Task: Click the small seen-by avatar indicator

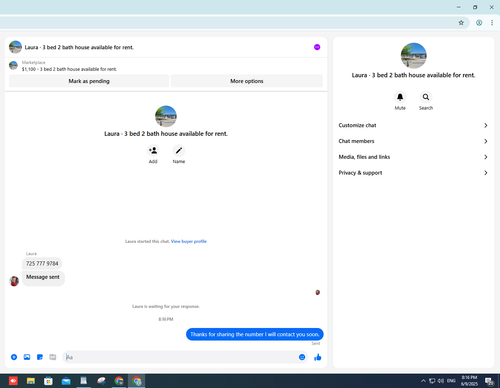Action: point(318,292)
